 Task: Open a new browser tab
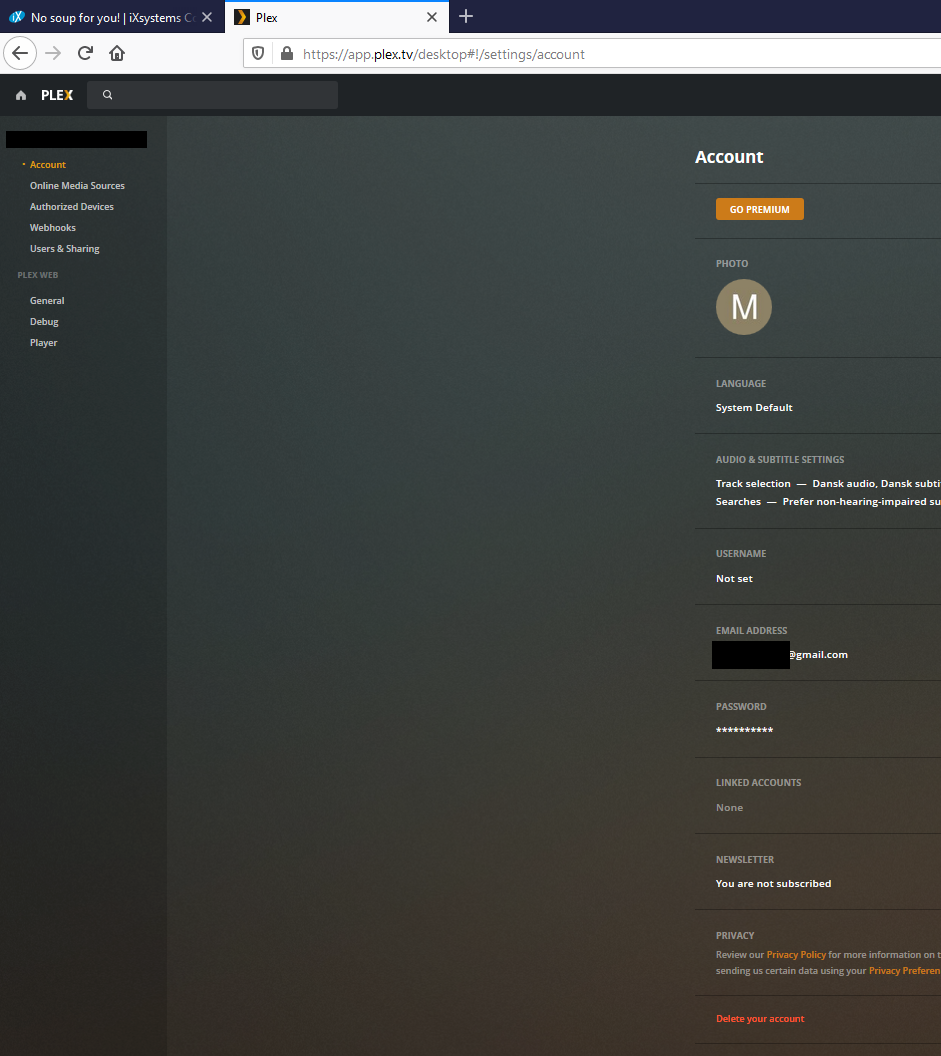[x=465, y=16]
